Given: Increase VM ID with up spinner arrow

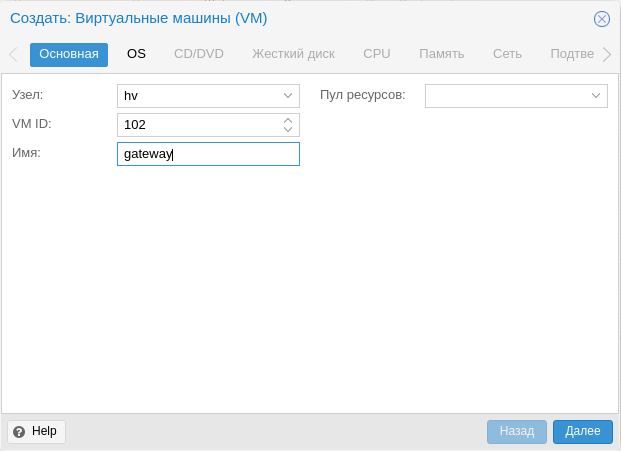Looking at the screenshot, I should [x=288, y=120].
